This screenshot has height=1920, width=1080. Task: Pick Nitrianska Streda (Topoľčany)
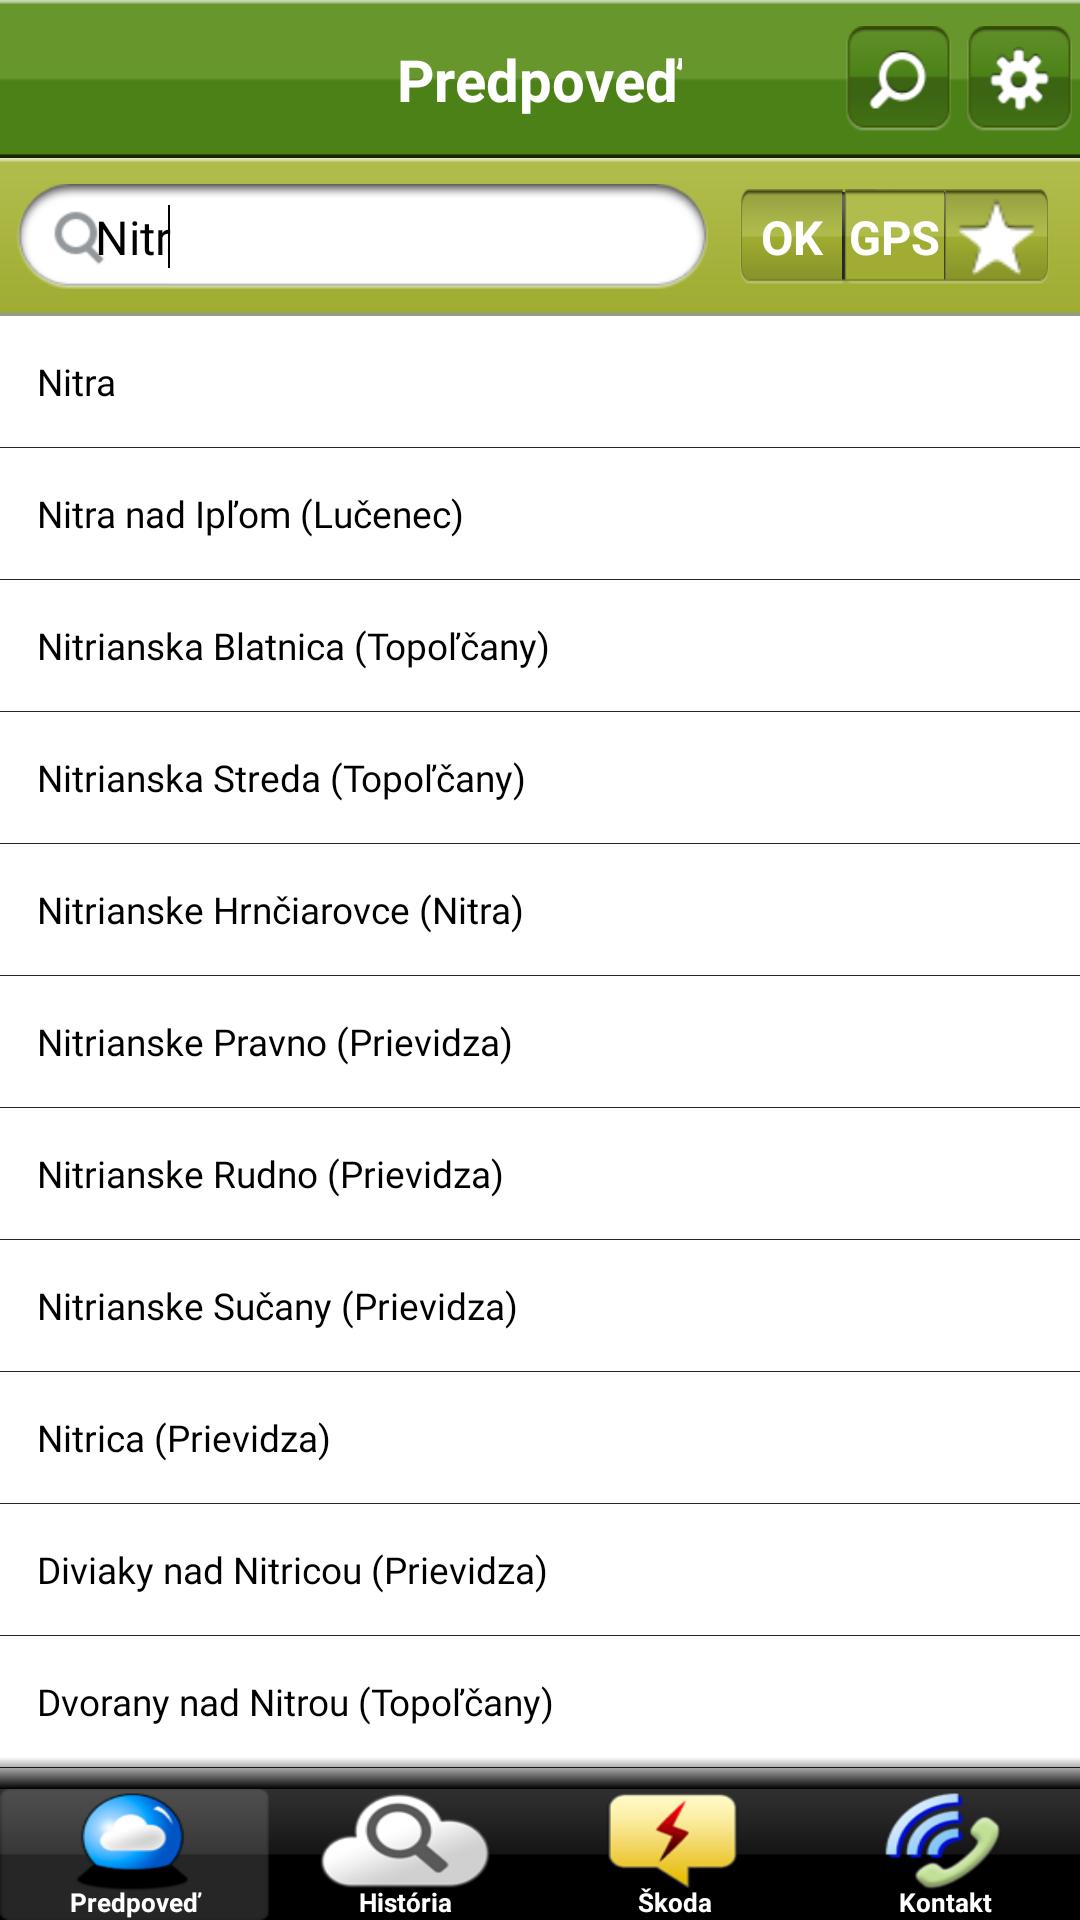pos(540,779)
